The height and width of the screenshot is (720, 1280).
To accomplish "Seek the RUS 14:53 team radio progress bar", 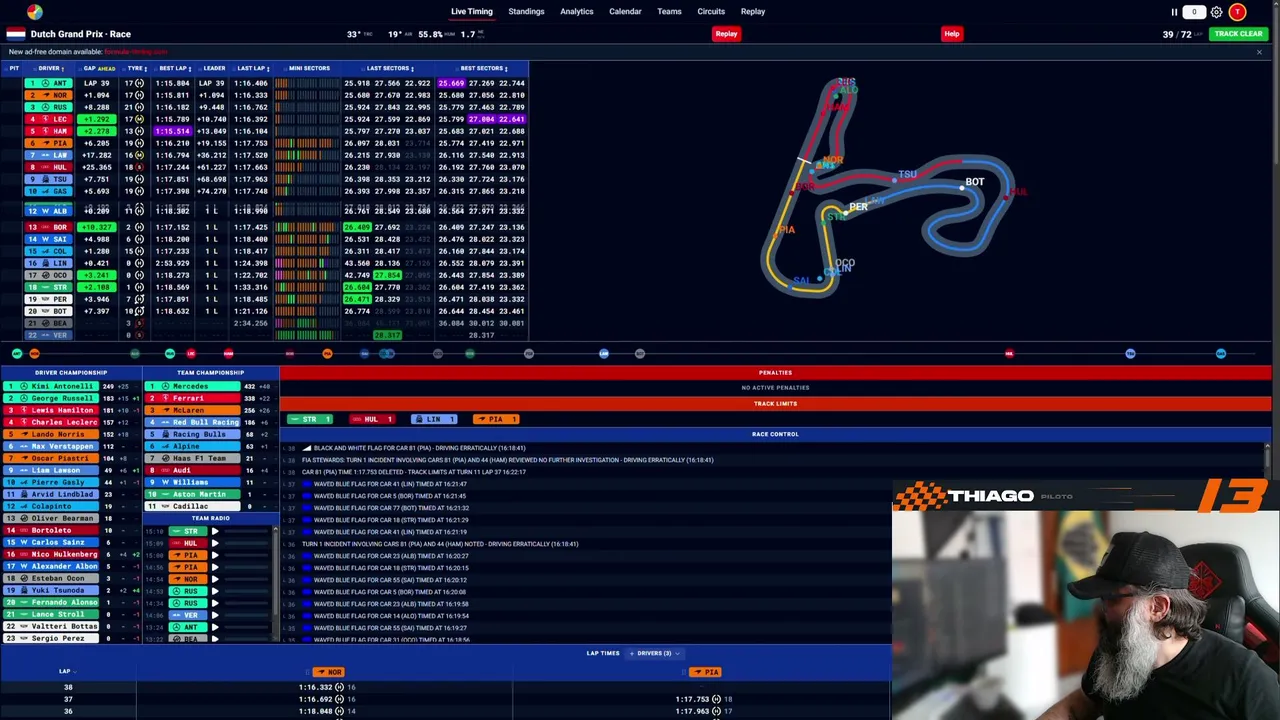I will pos(247,591).
